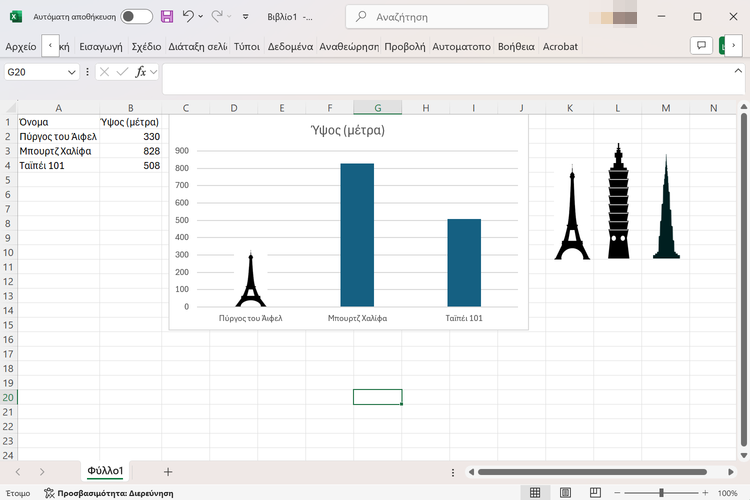Switch to the Δεδομένα tab
Image resolution: width=750 pixels, height=500 pixels.
point(290,46)
